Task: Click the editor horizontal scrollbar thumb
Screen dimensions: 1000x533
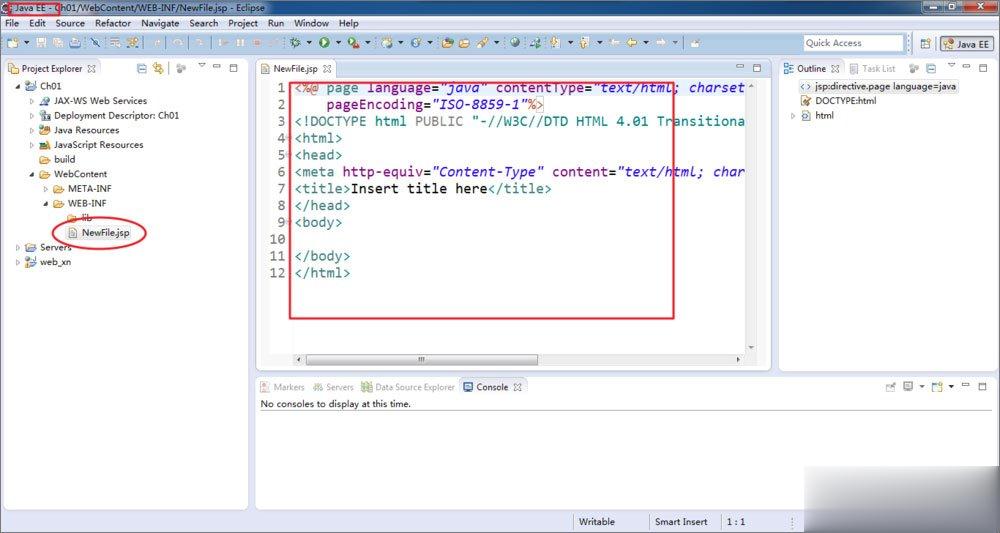Action: click(421, 360)
